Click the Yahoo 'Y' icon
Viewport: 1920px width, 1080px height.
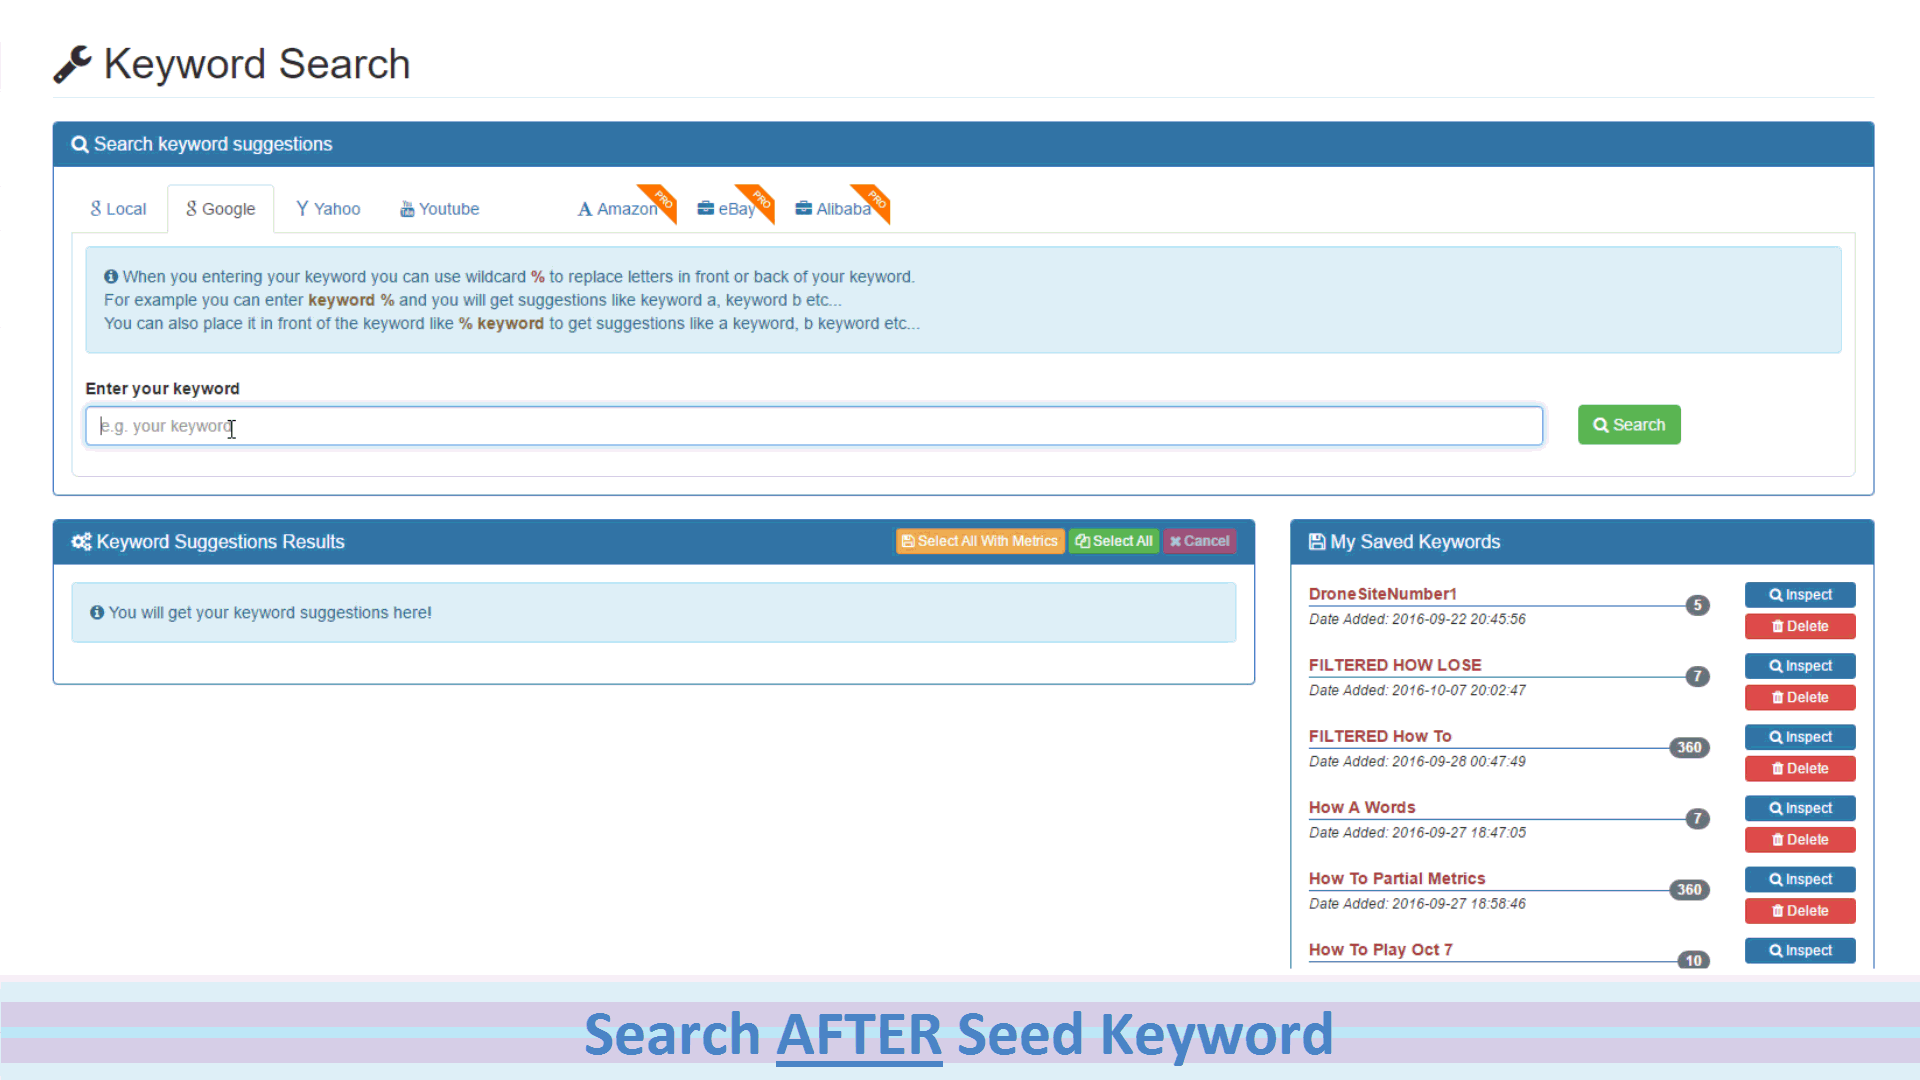[x=302, y=208]
